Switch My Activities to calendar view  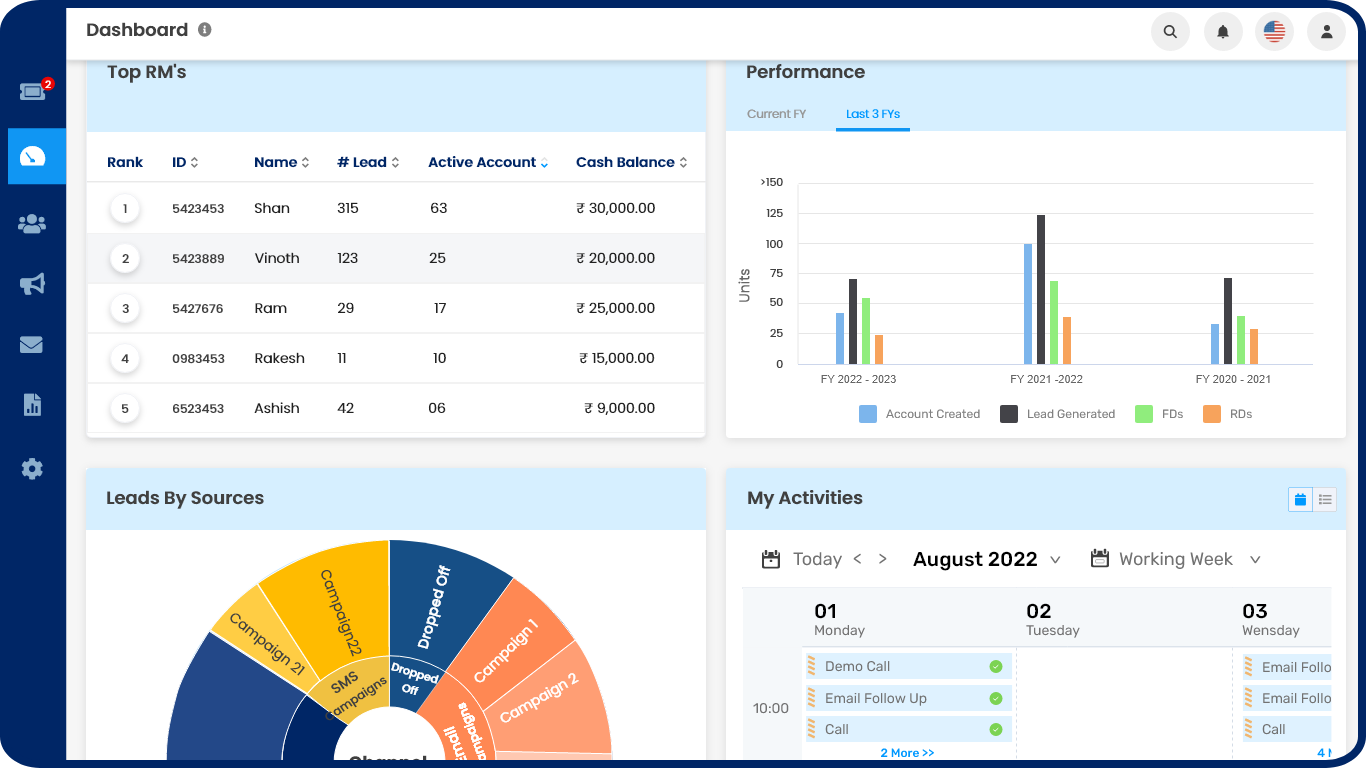[1300, 499]
